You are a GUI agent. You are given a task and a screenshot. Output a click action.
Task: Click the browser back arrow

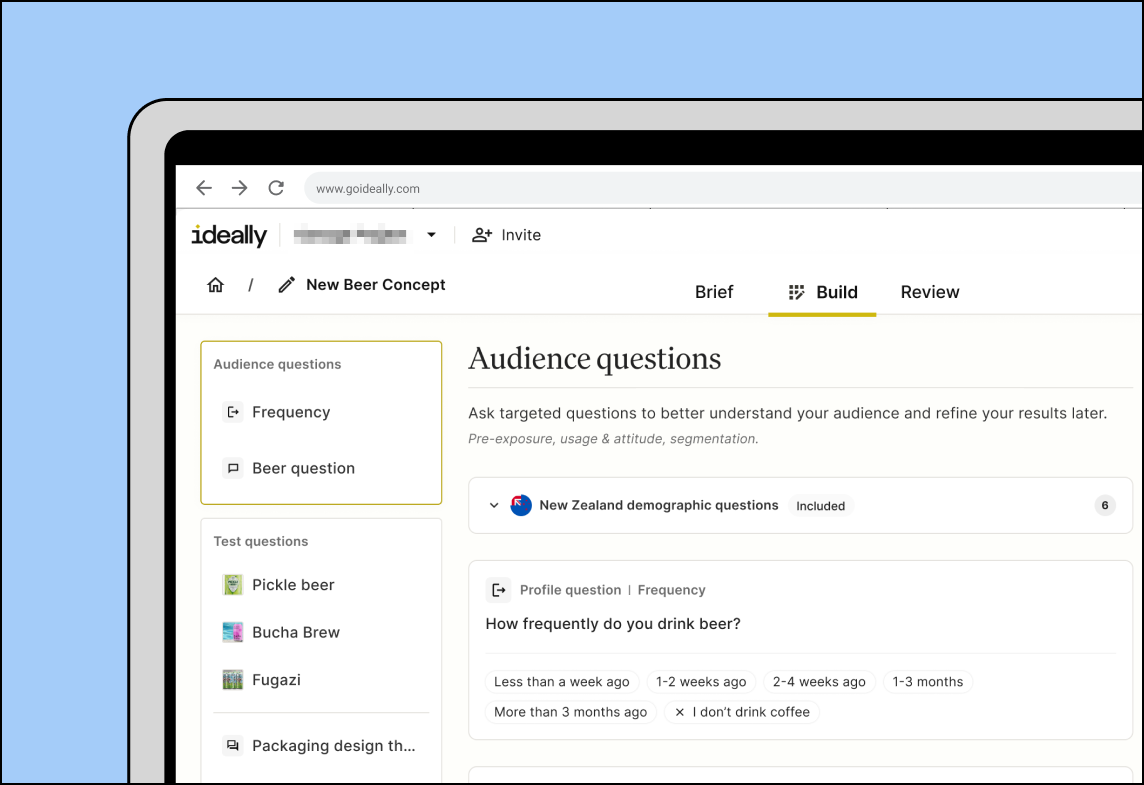[204, 188]
